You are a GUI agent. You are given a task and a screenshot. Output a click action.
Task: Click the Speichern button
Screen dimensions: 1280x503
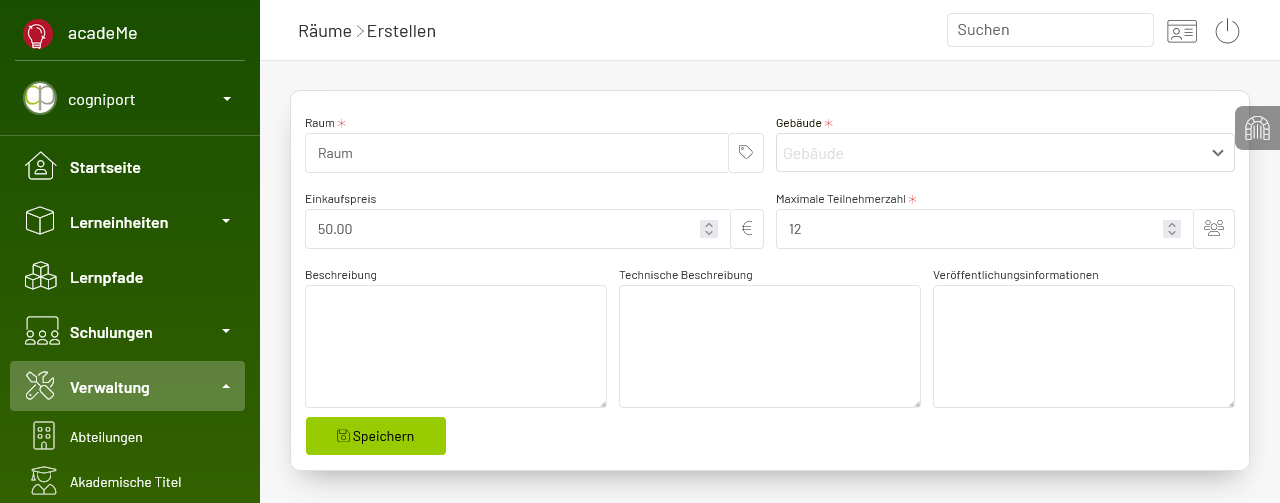click(376, 436)
